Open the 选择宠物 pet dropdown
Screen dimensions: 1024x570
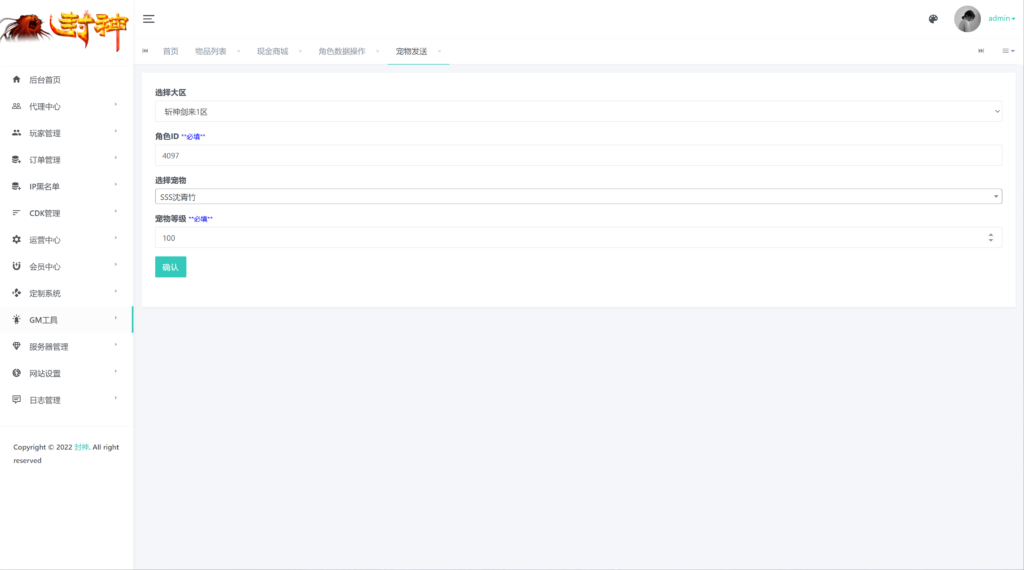[x=578, y=197]
